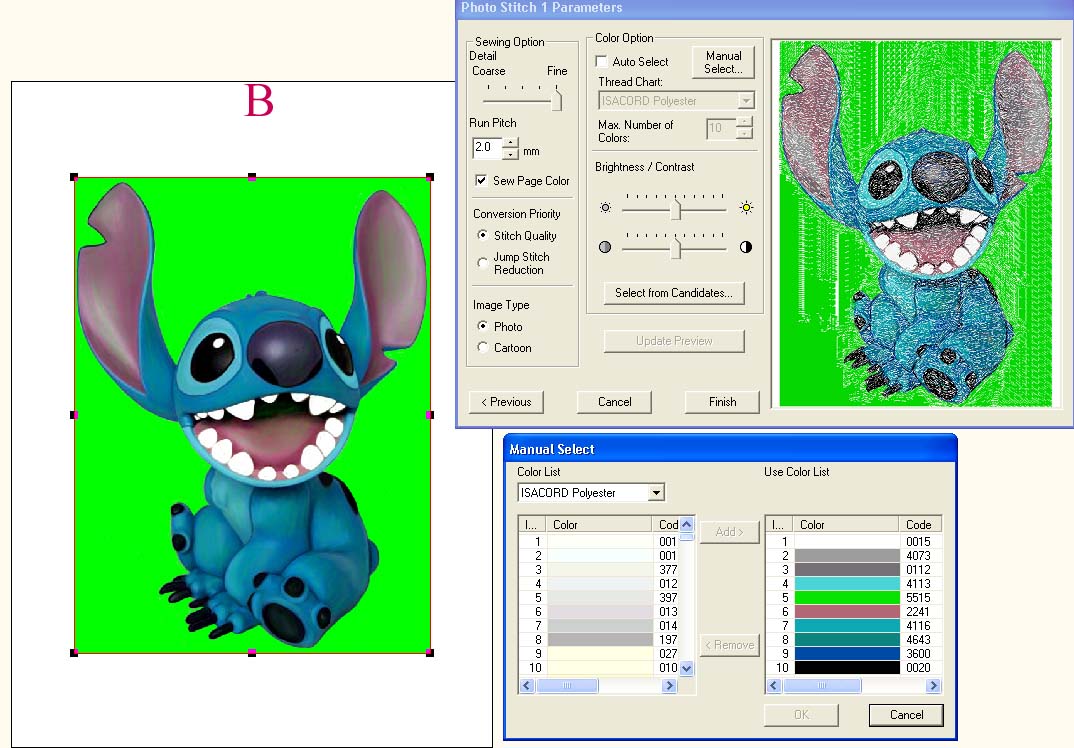Increase Max Number of Colors spinner
1074x748 pixels.
coord(745,123)
